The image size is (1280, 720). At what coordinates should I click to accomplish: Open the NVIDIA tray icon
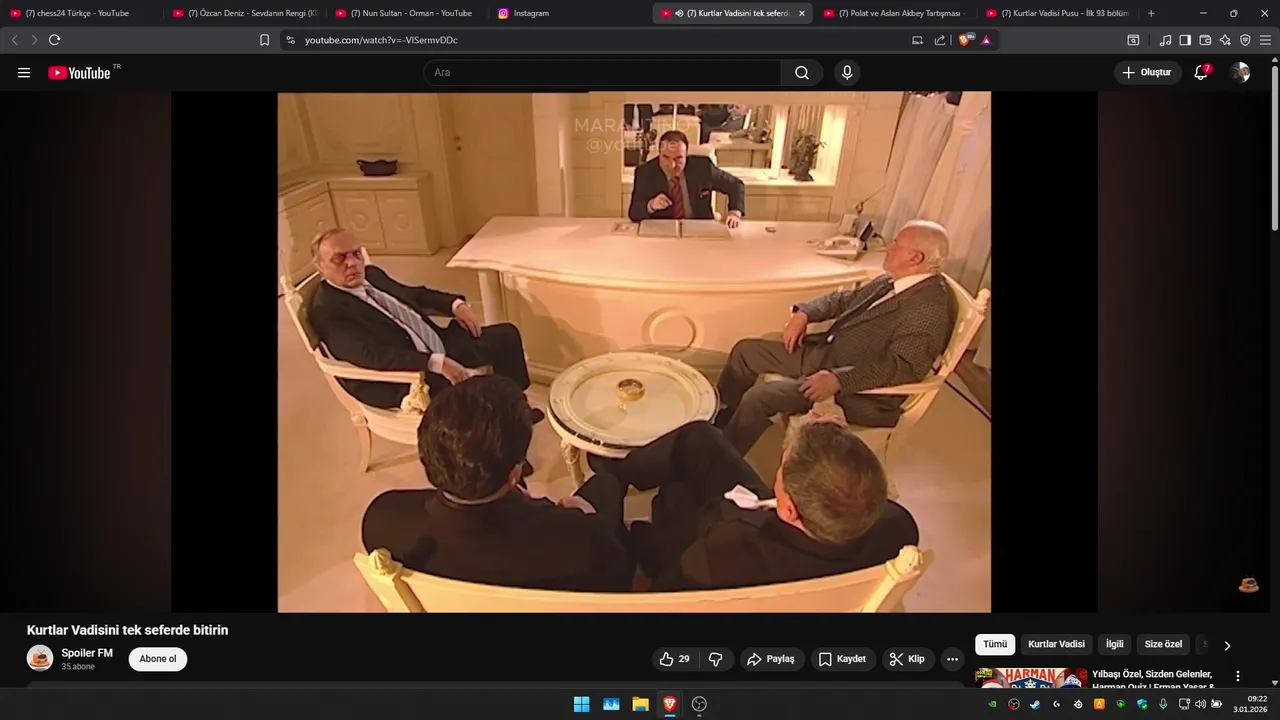[x=992, y=704]
